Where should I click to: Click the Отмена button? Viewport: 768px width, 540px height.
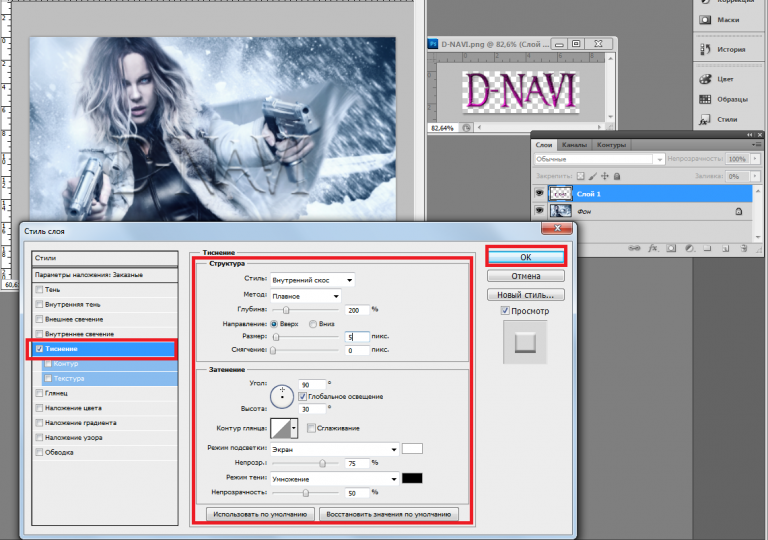pos(526,276)
